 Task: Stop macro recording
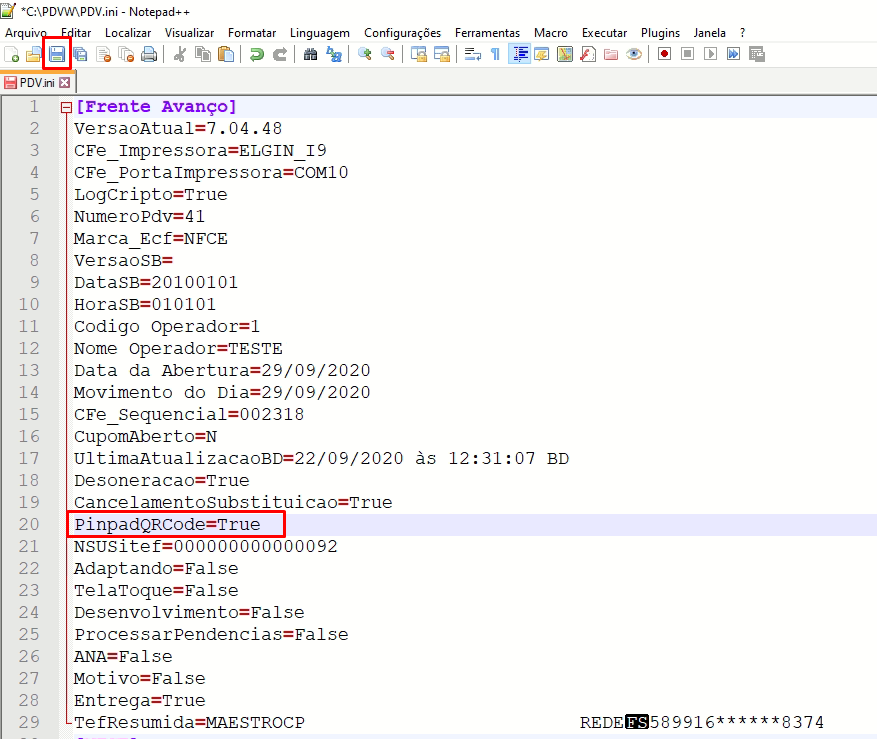click(x=687, y=54)
